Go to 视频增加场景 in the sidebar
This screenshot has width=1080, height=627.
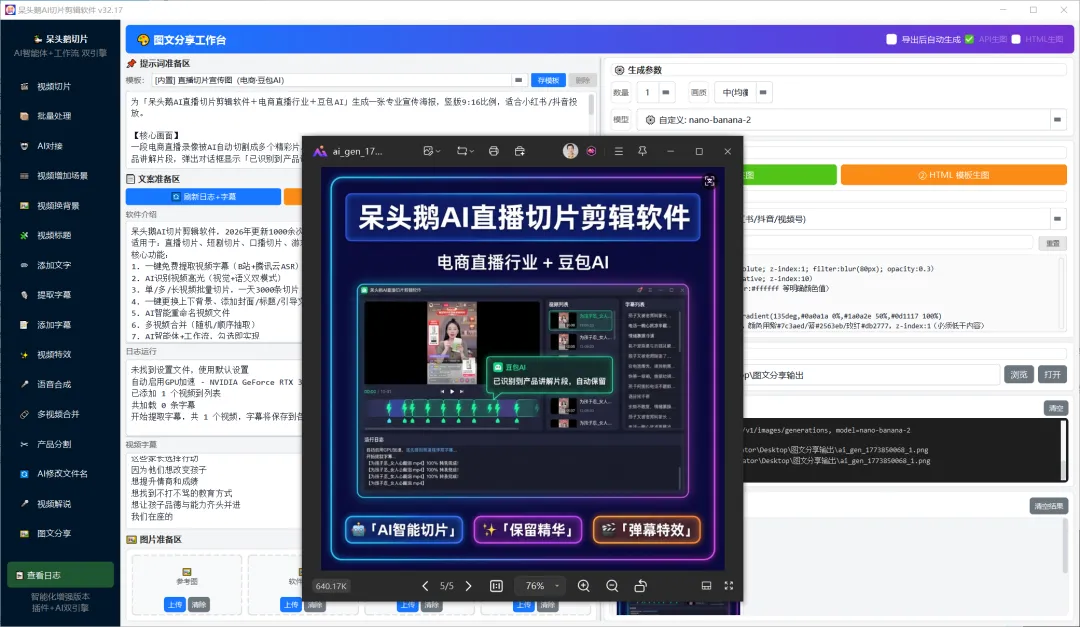(x=62, y=176)
